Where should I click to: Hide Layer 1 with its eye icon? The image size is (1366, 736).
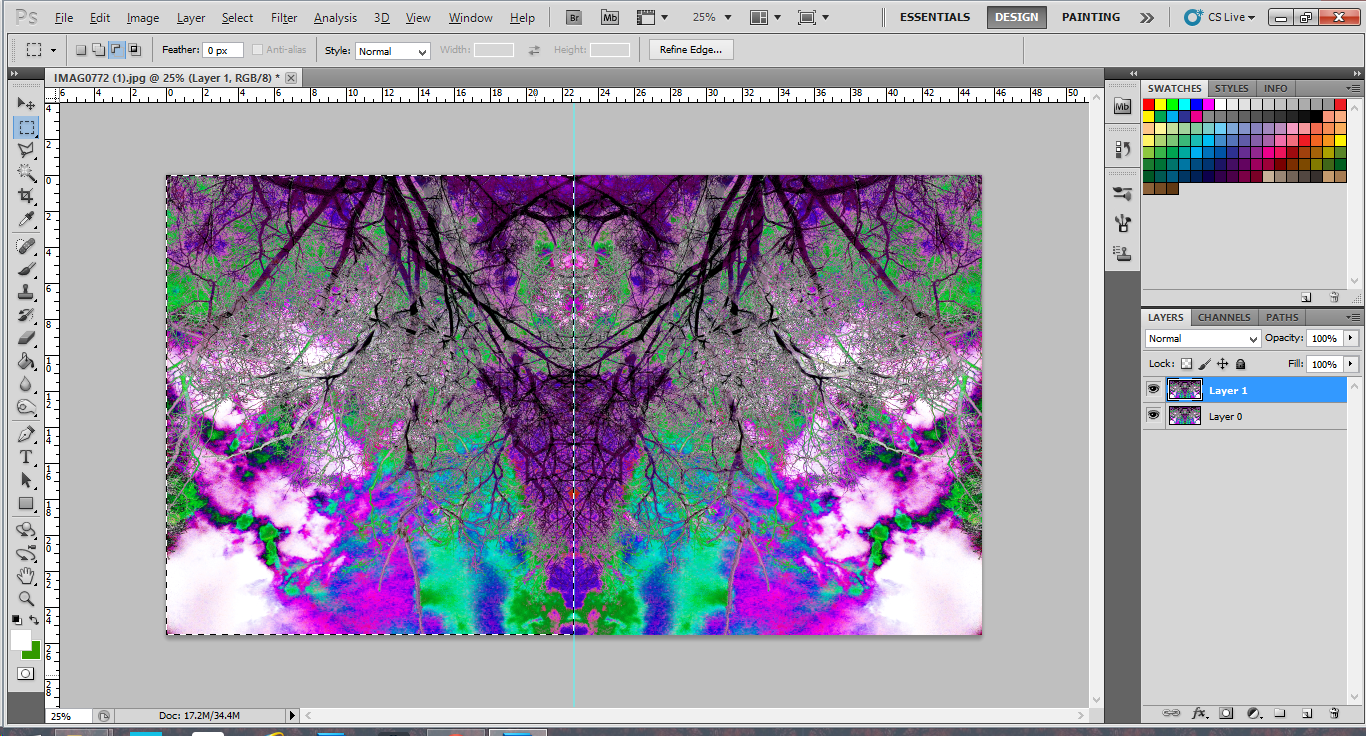coord(1153,390)
